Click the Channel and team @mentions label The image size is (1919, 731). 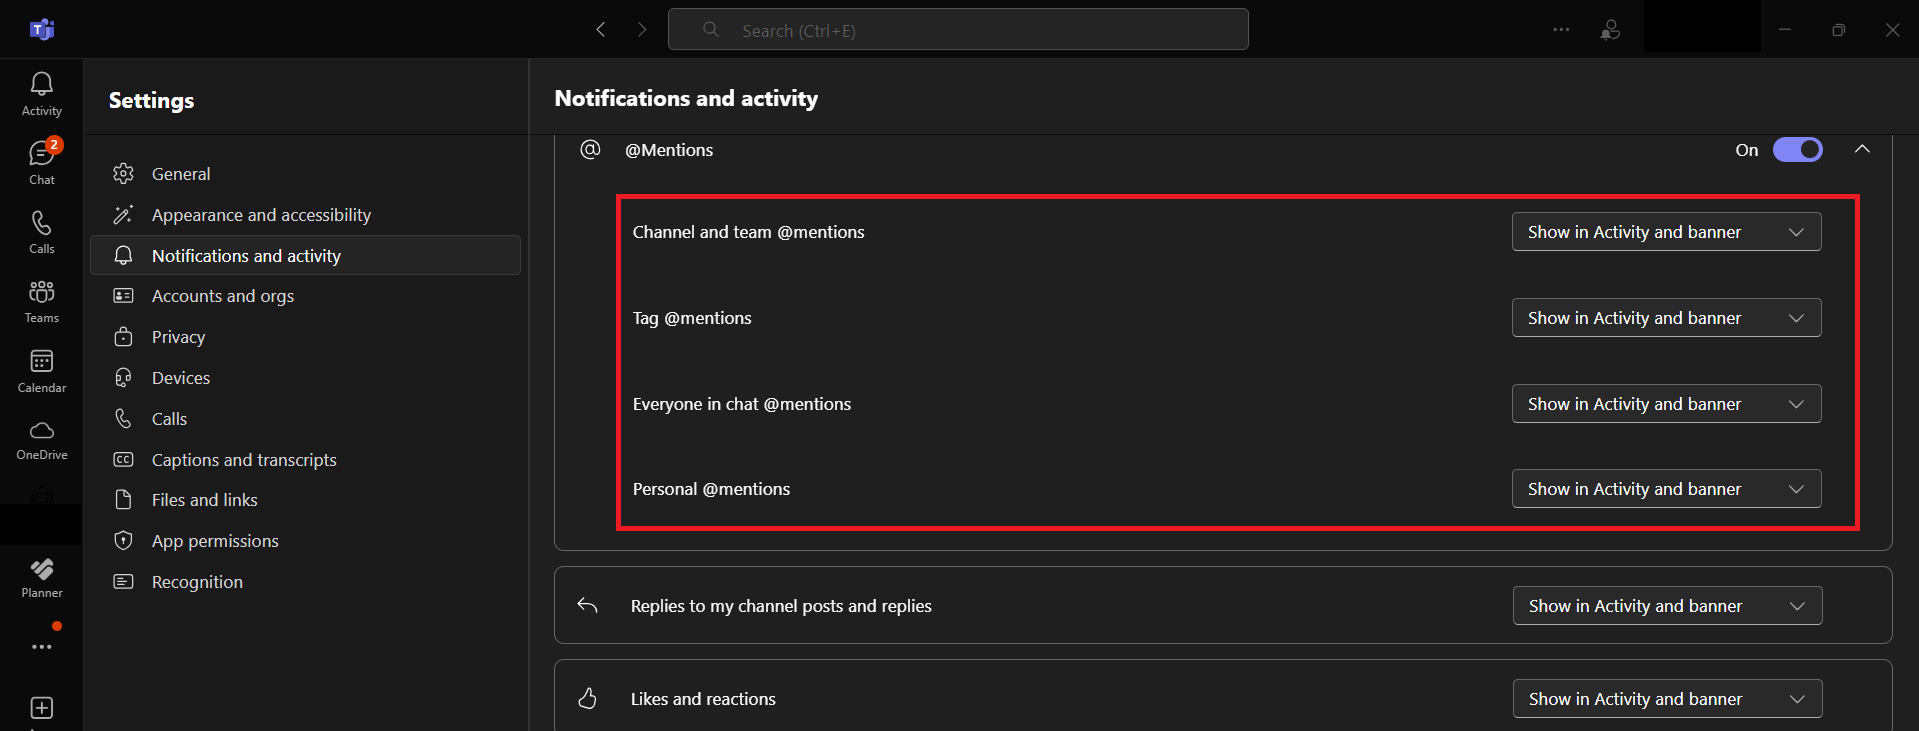point(748,231)
